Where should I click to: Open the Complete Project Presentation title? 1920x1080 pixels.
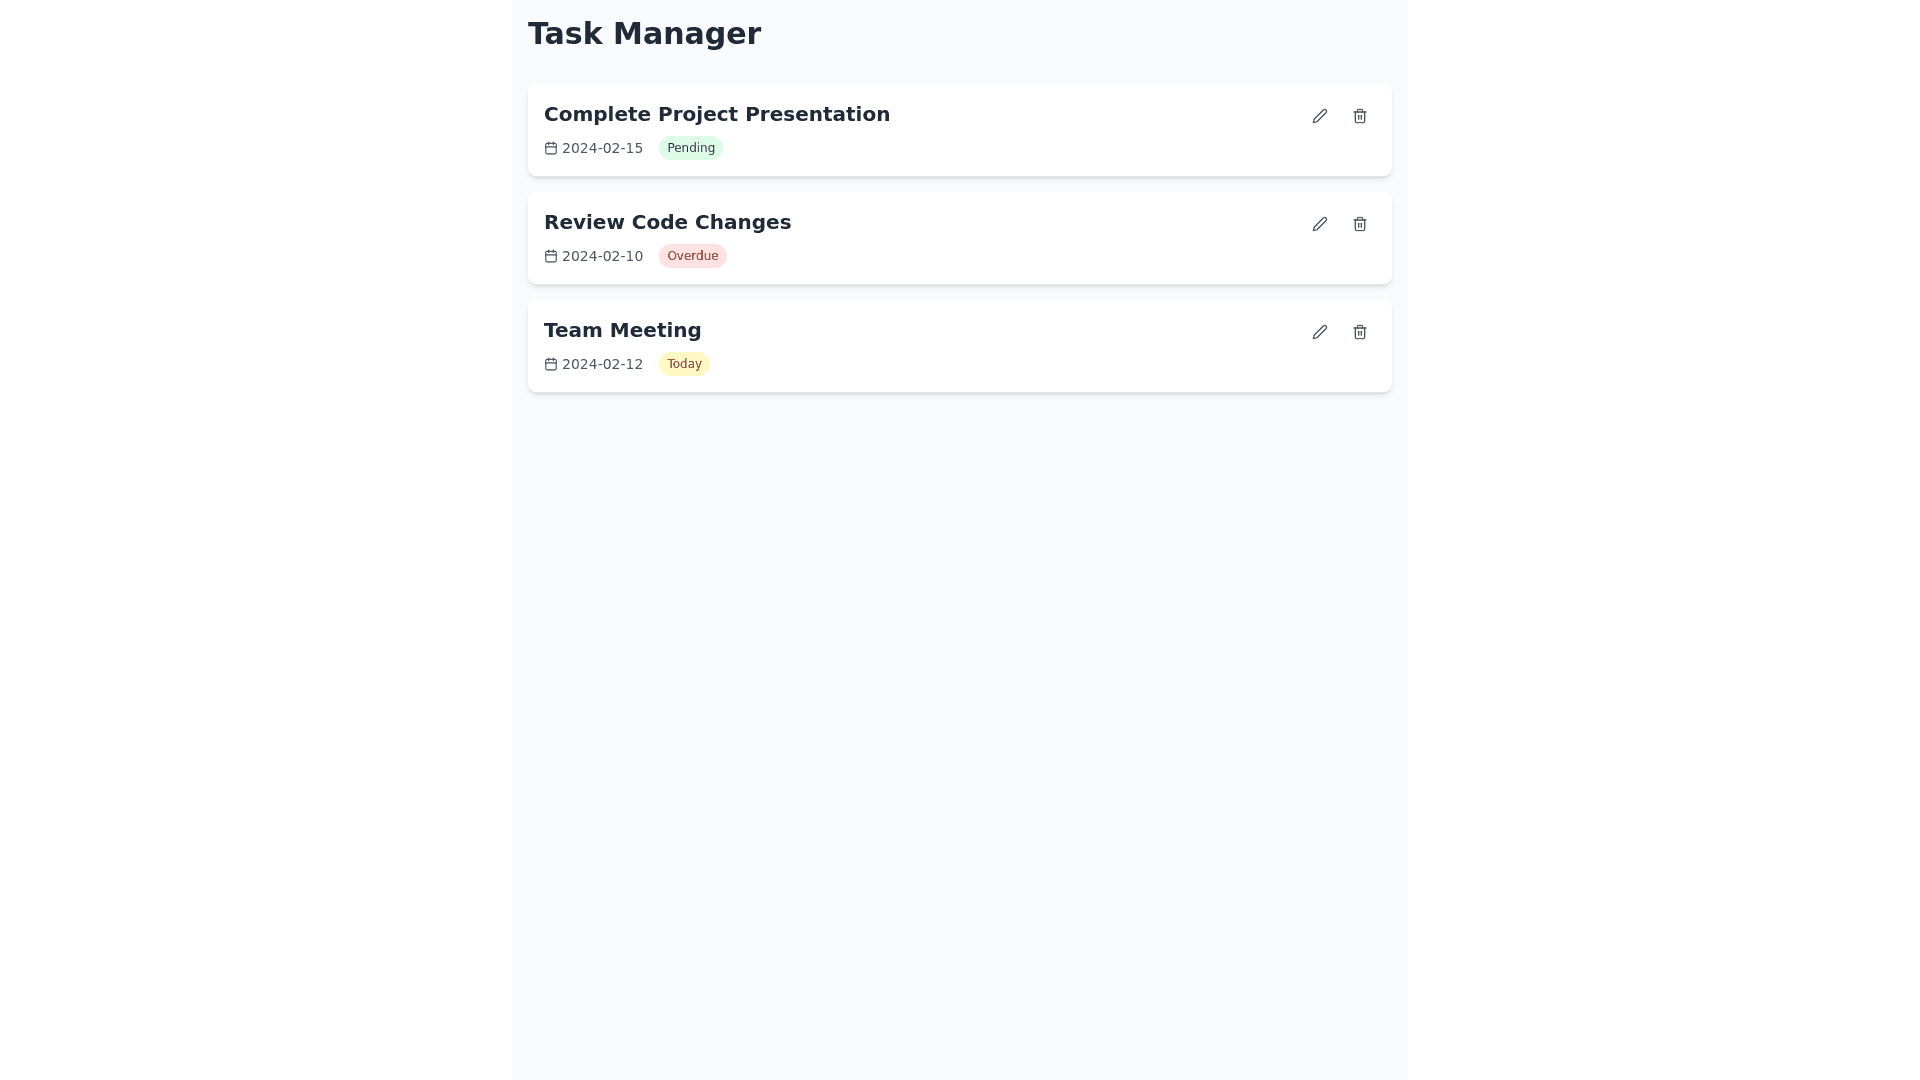point(716,114)
